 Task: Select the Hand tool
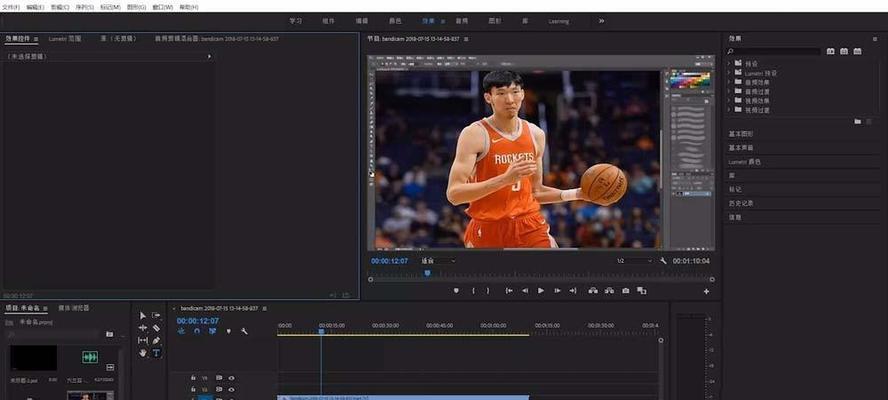click(x=143, y=353)
